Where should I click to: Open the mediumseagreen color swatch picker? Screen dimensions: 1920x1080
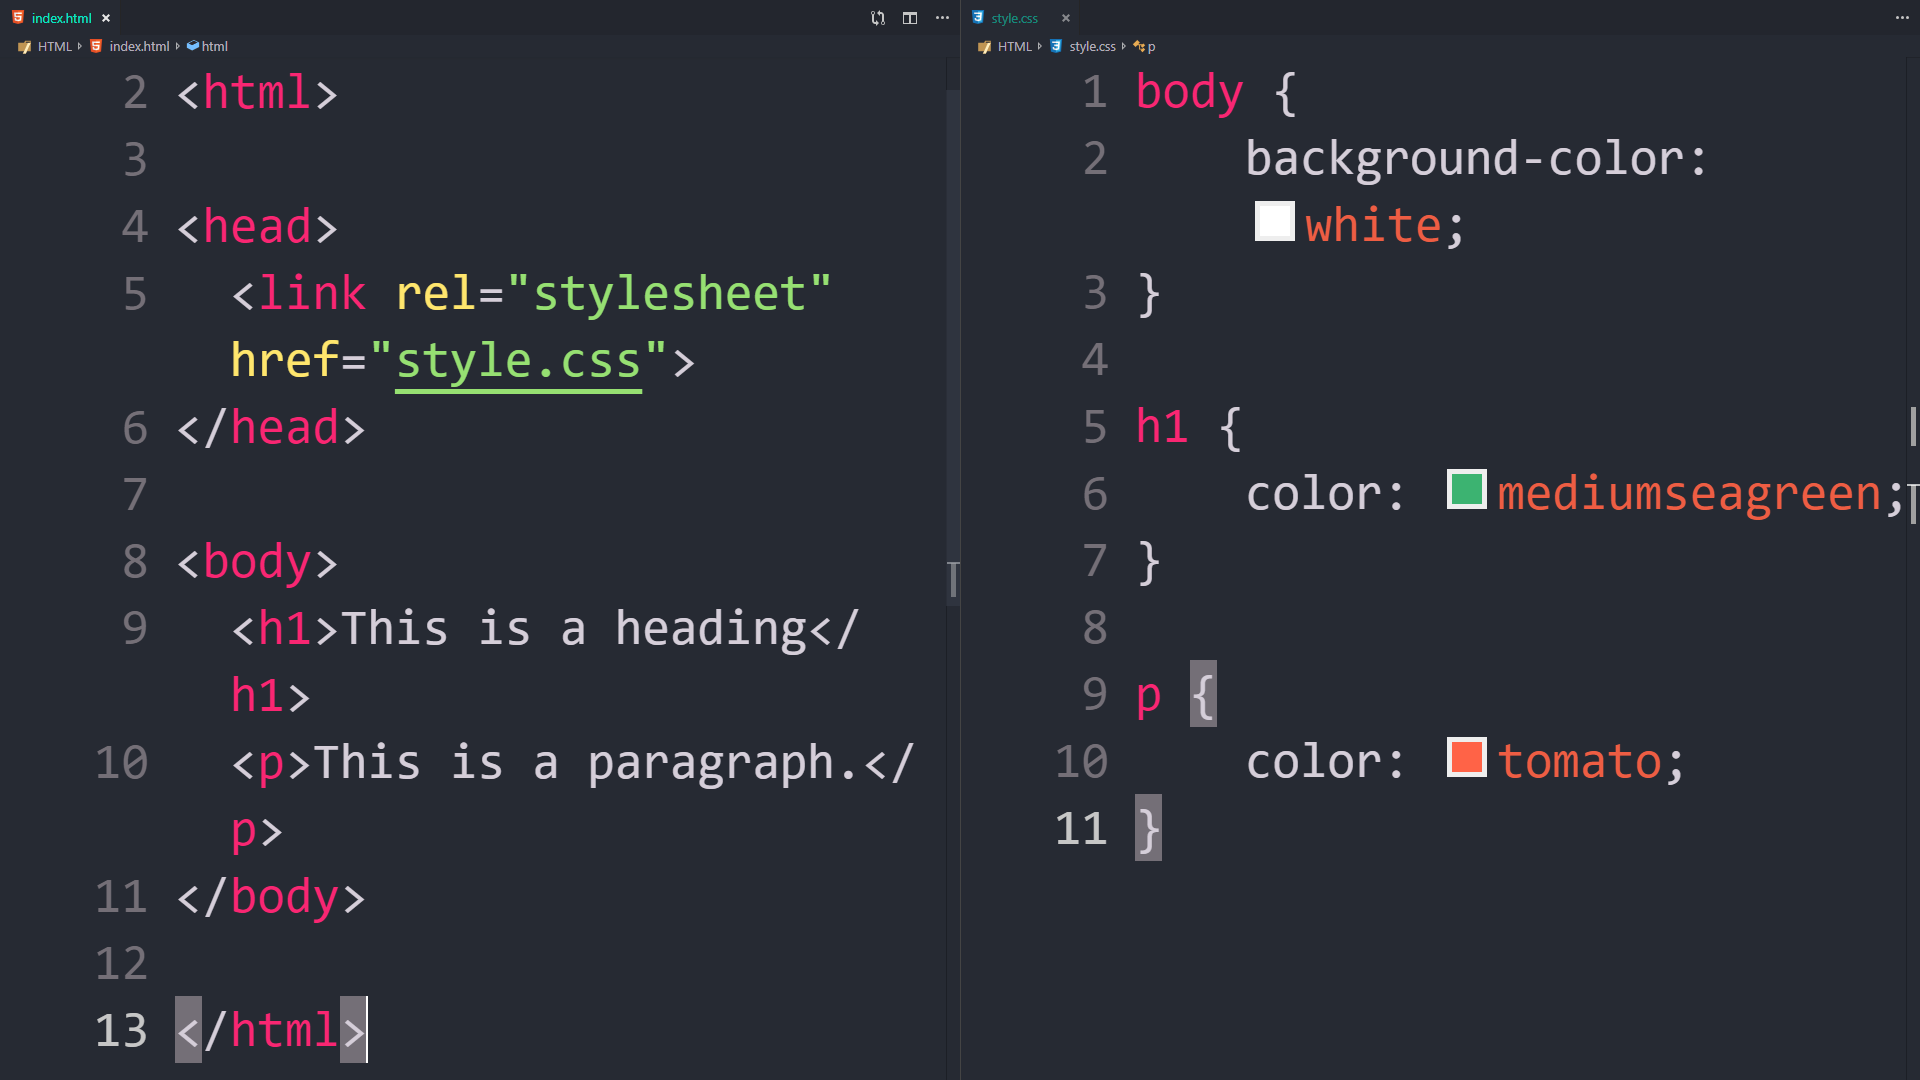[1466, 490]
